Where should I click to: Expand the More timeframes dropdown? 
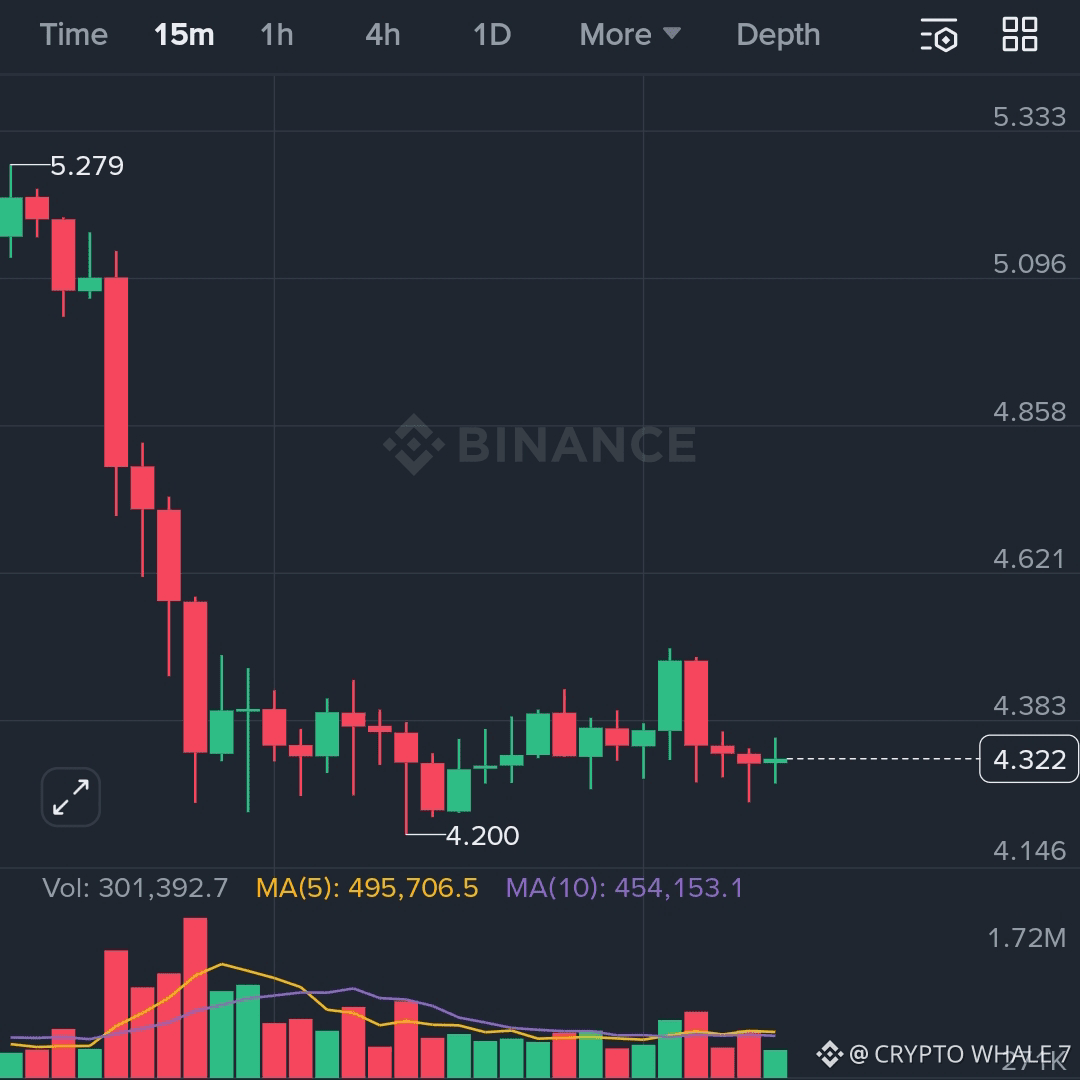630,34
